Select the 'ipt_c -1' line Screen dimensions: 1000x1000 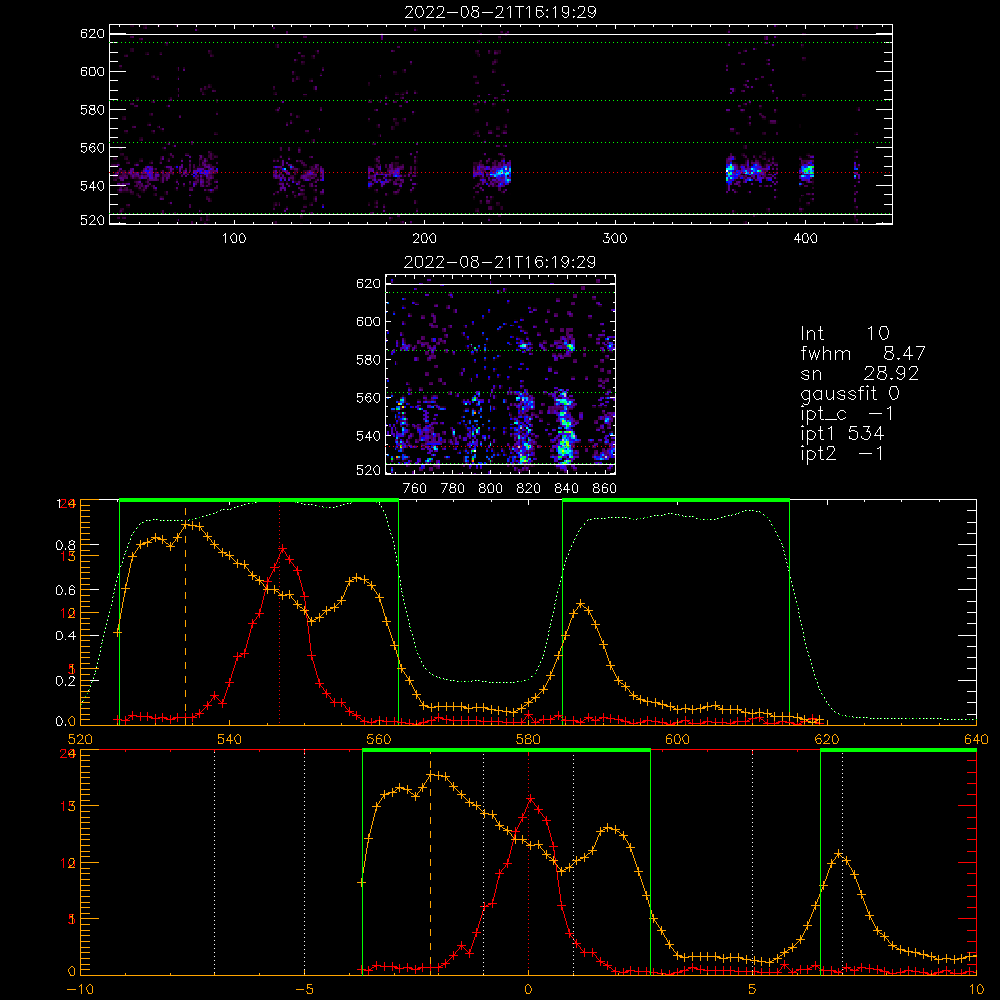click(x=847, y=414)
